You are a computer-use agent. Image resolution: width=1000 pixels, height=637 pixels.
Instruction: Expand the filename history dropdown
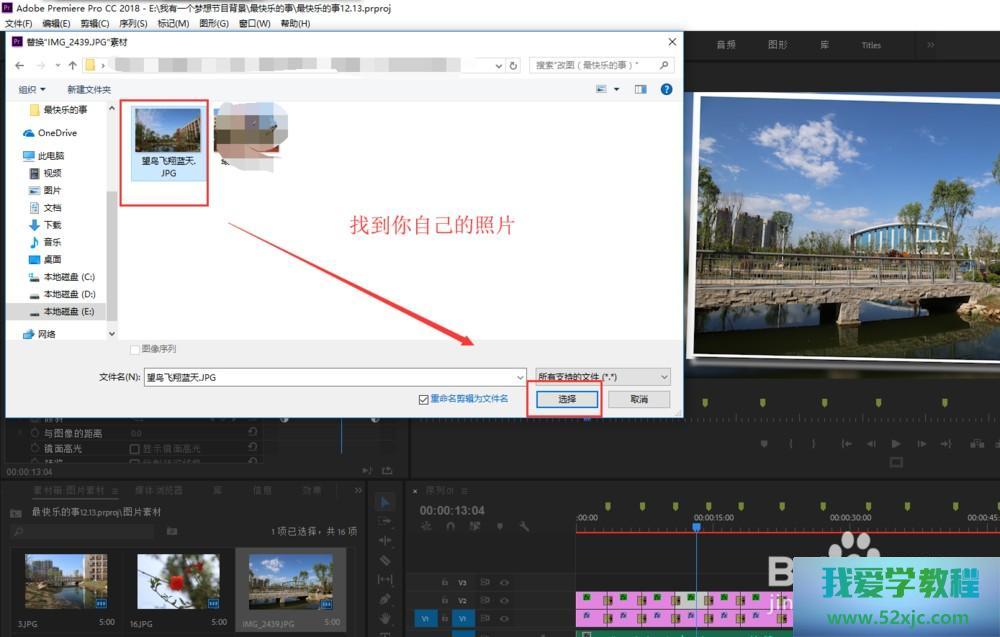pos(520,377)
